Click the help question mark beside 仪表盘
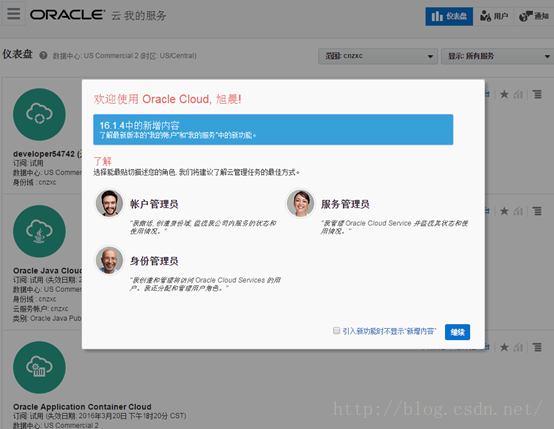The width and height of the screenshot is (554, 429). point(43,55)
